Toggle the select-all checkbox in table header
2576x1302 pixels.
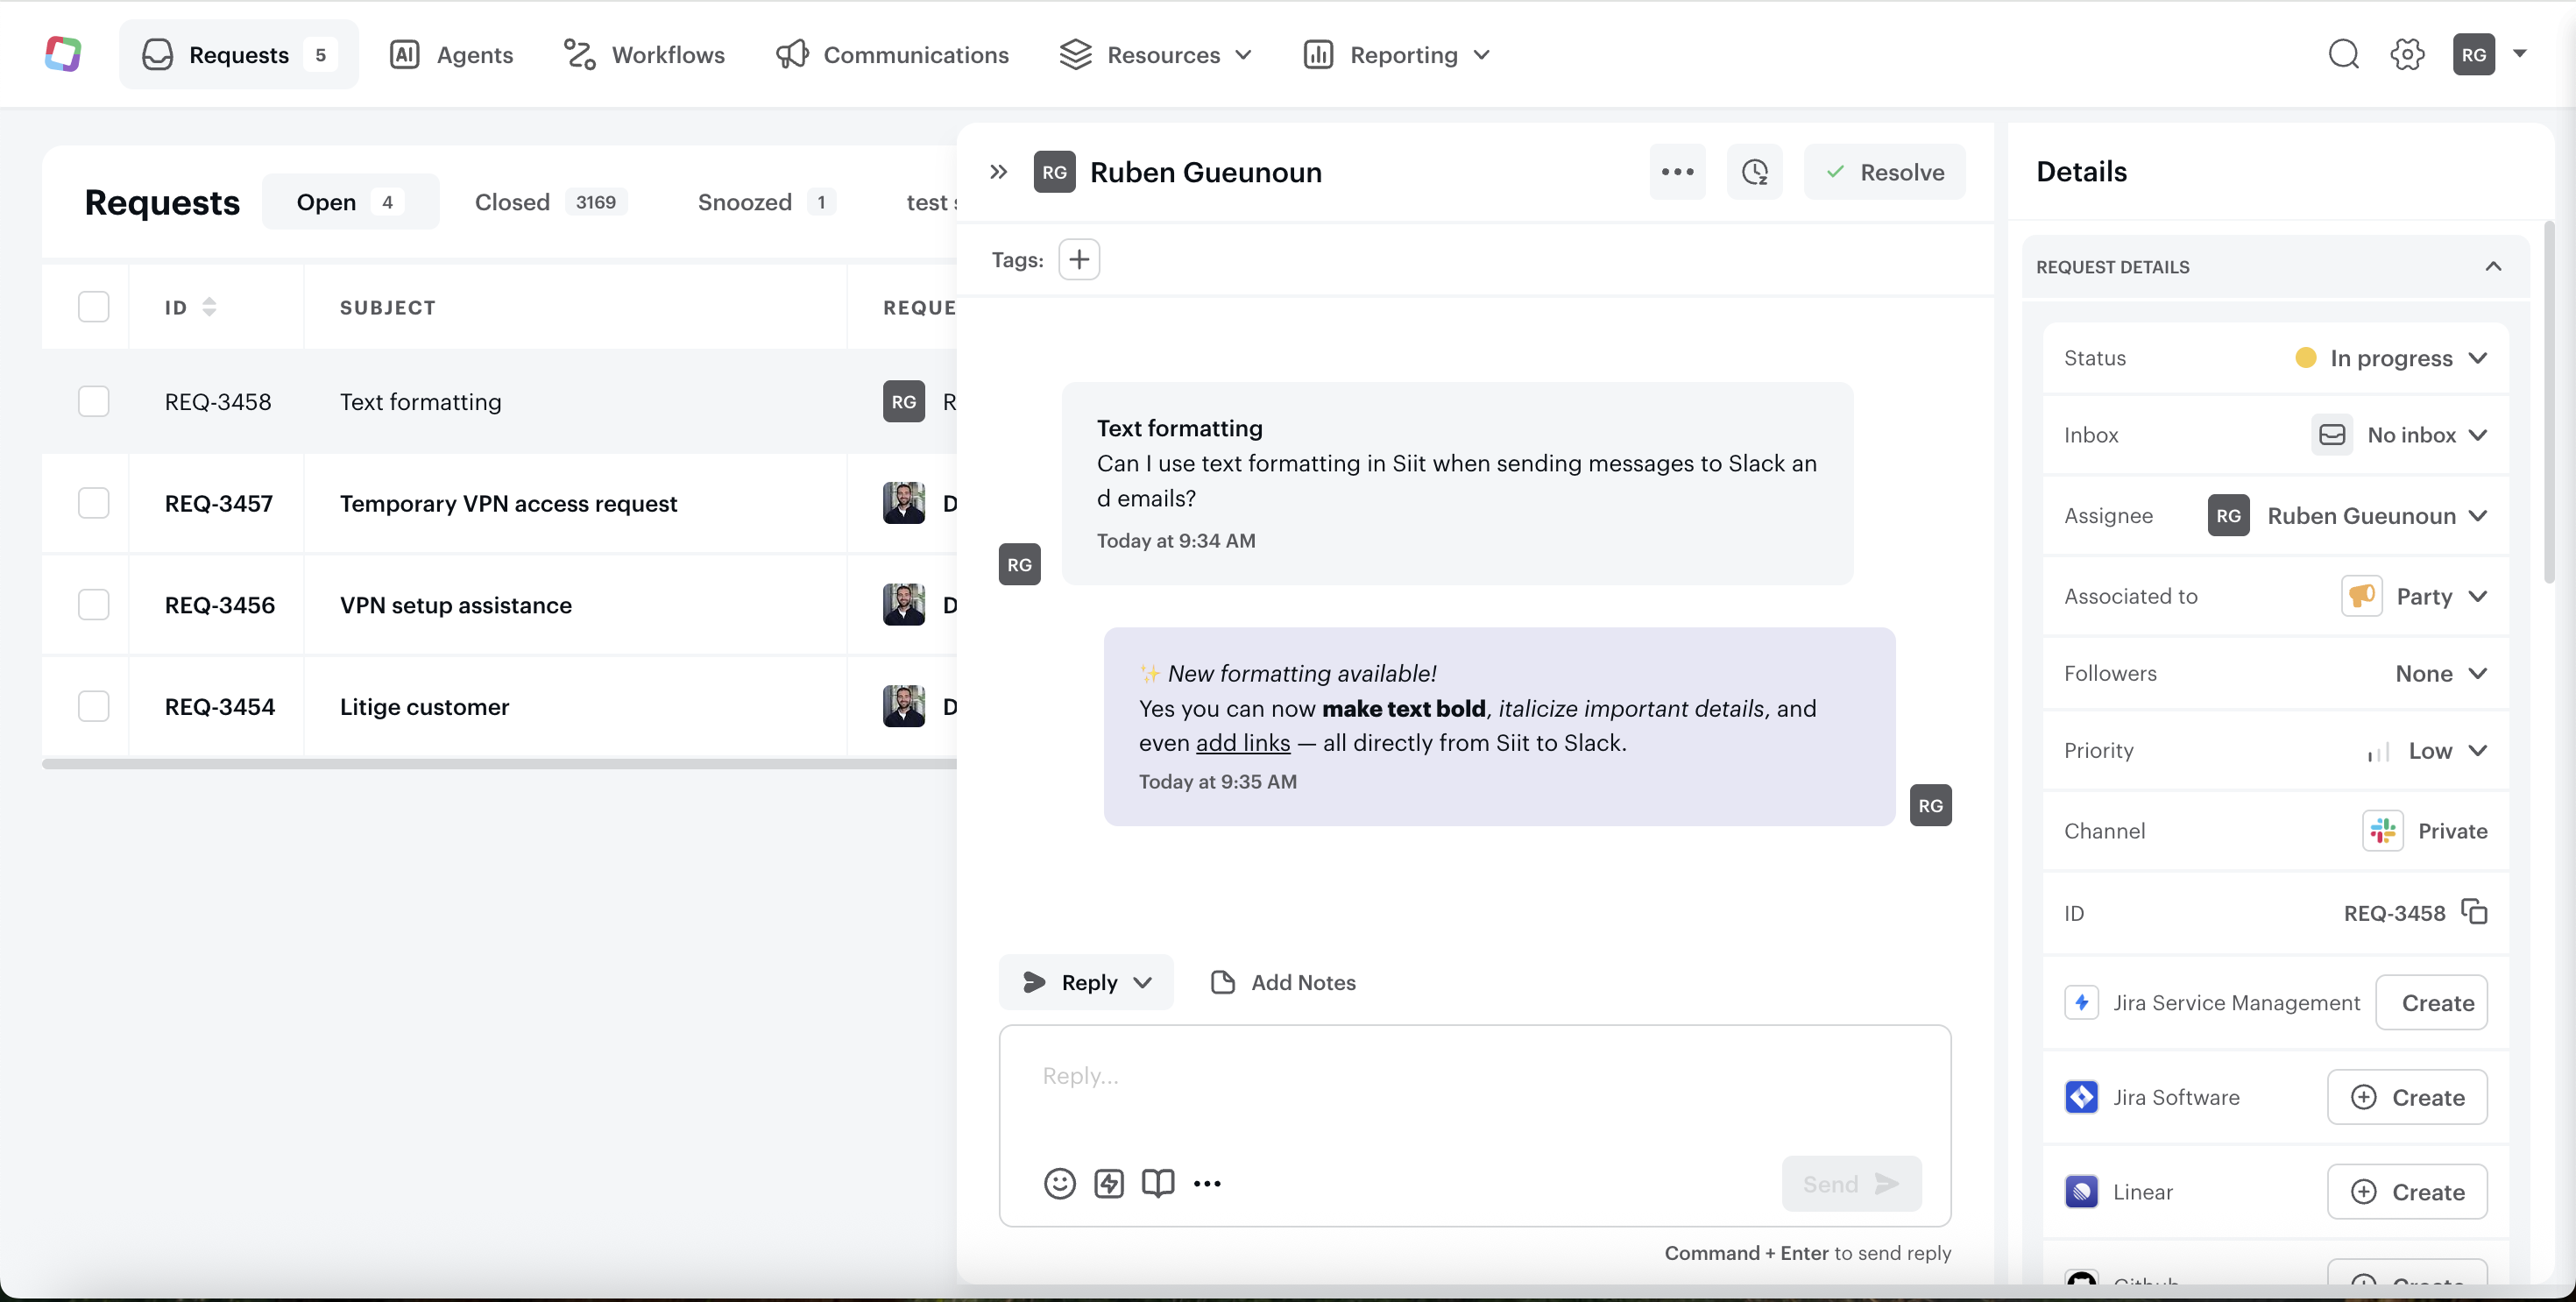[93, 306]
